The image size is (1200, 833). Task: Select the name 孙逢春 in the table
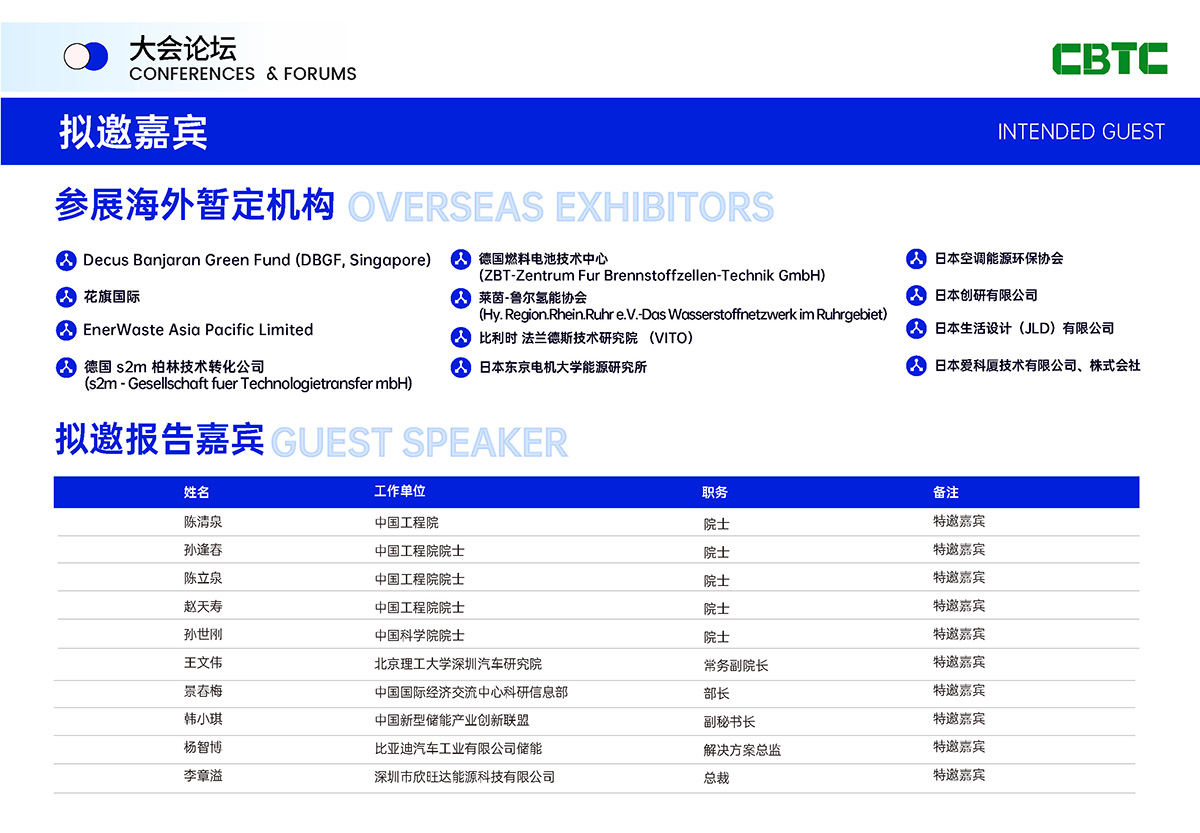point(203,550)
